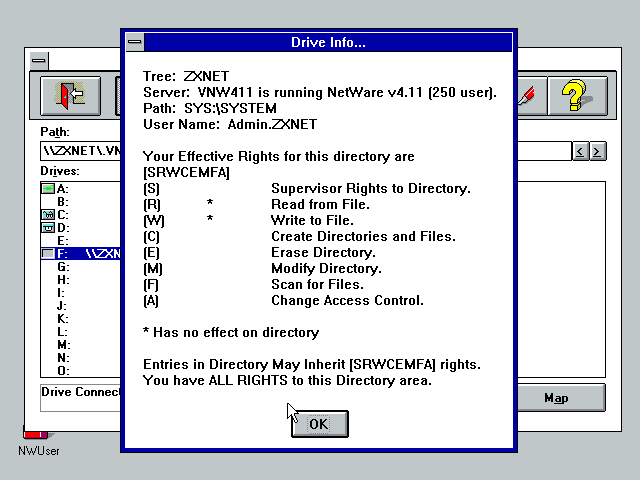This screenshot has height=480, width=640.
Task: Select drive K: in the Drives list
Action: point(80,319)
